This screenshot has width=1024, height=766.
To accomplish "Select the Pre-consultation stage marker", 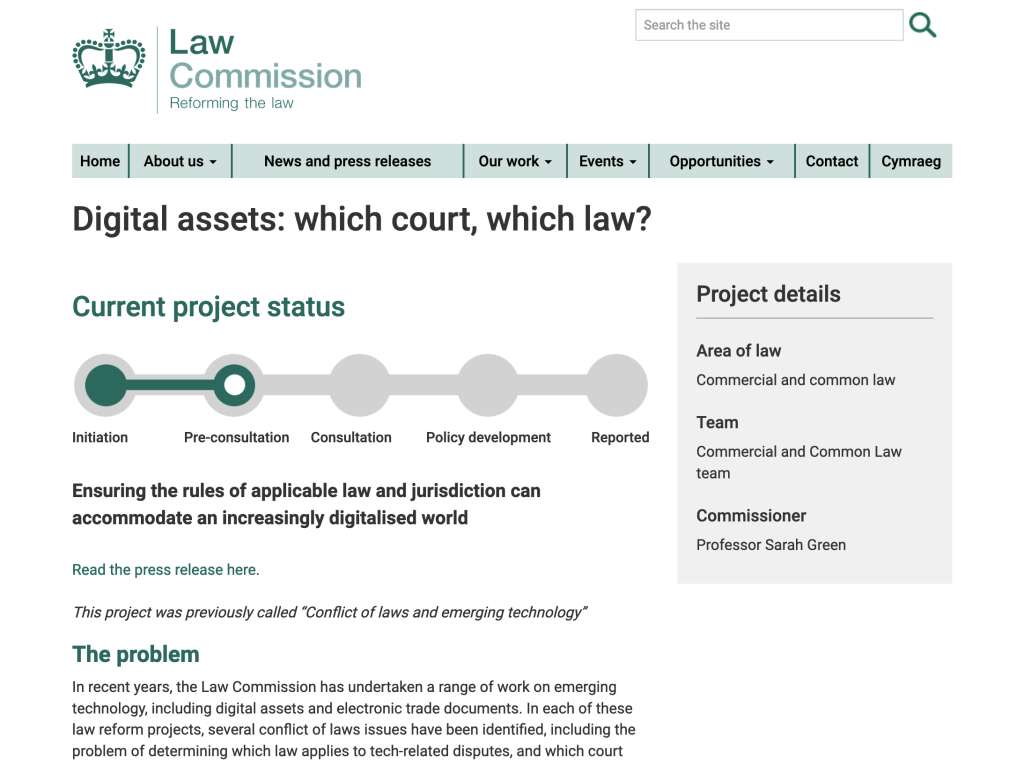I will (x=234, y=385).
